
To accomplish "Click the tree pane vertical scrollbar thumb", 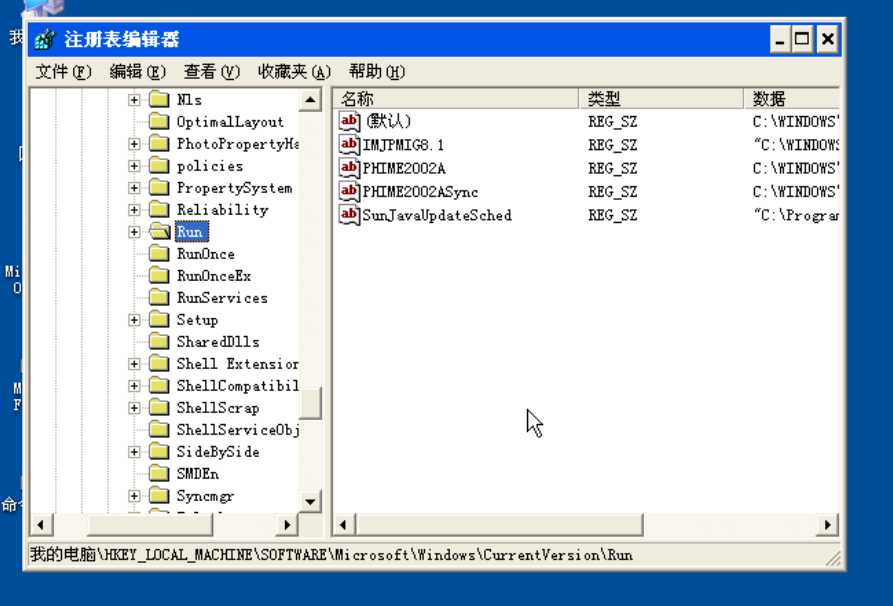I will [x=310, y=403].
